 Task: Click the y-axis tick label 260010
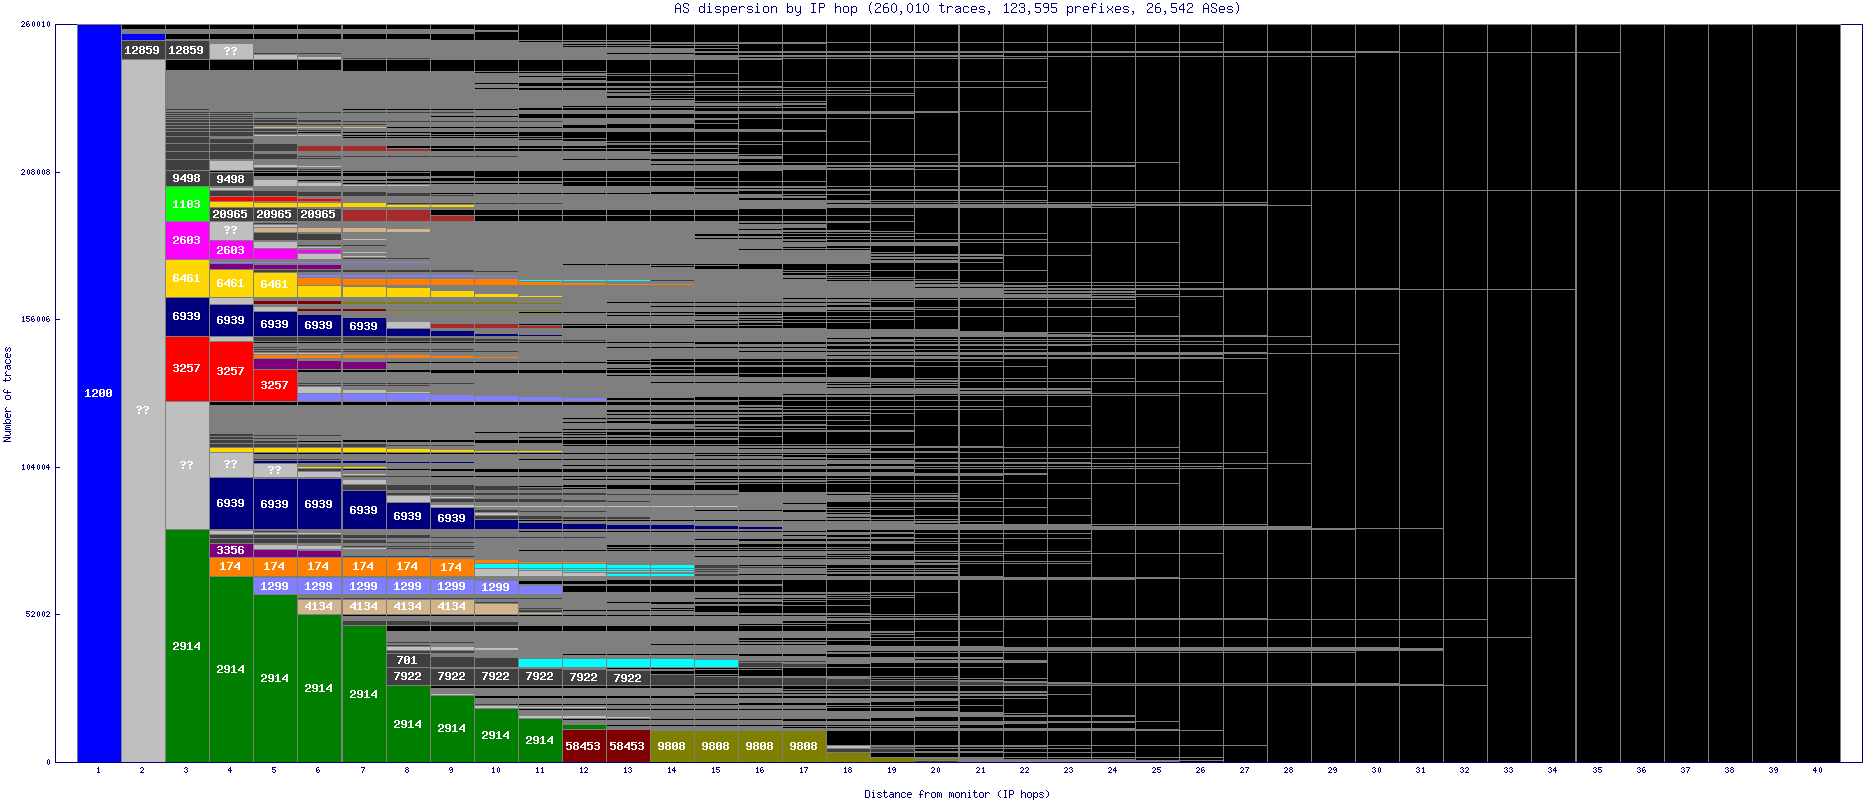click(36, 25)
